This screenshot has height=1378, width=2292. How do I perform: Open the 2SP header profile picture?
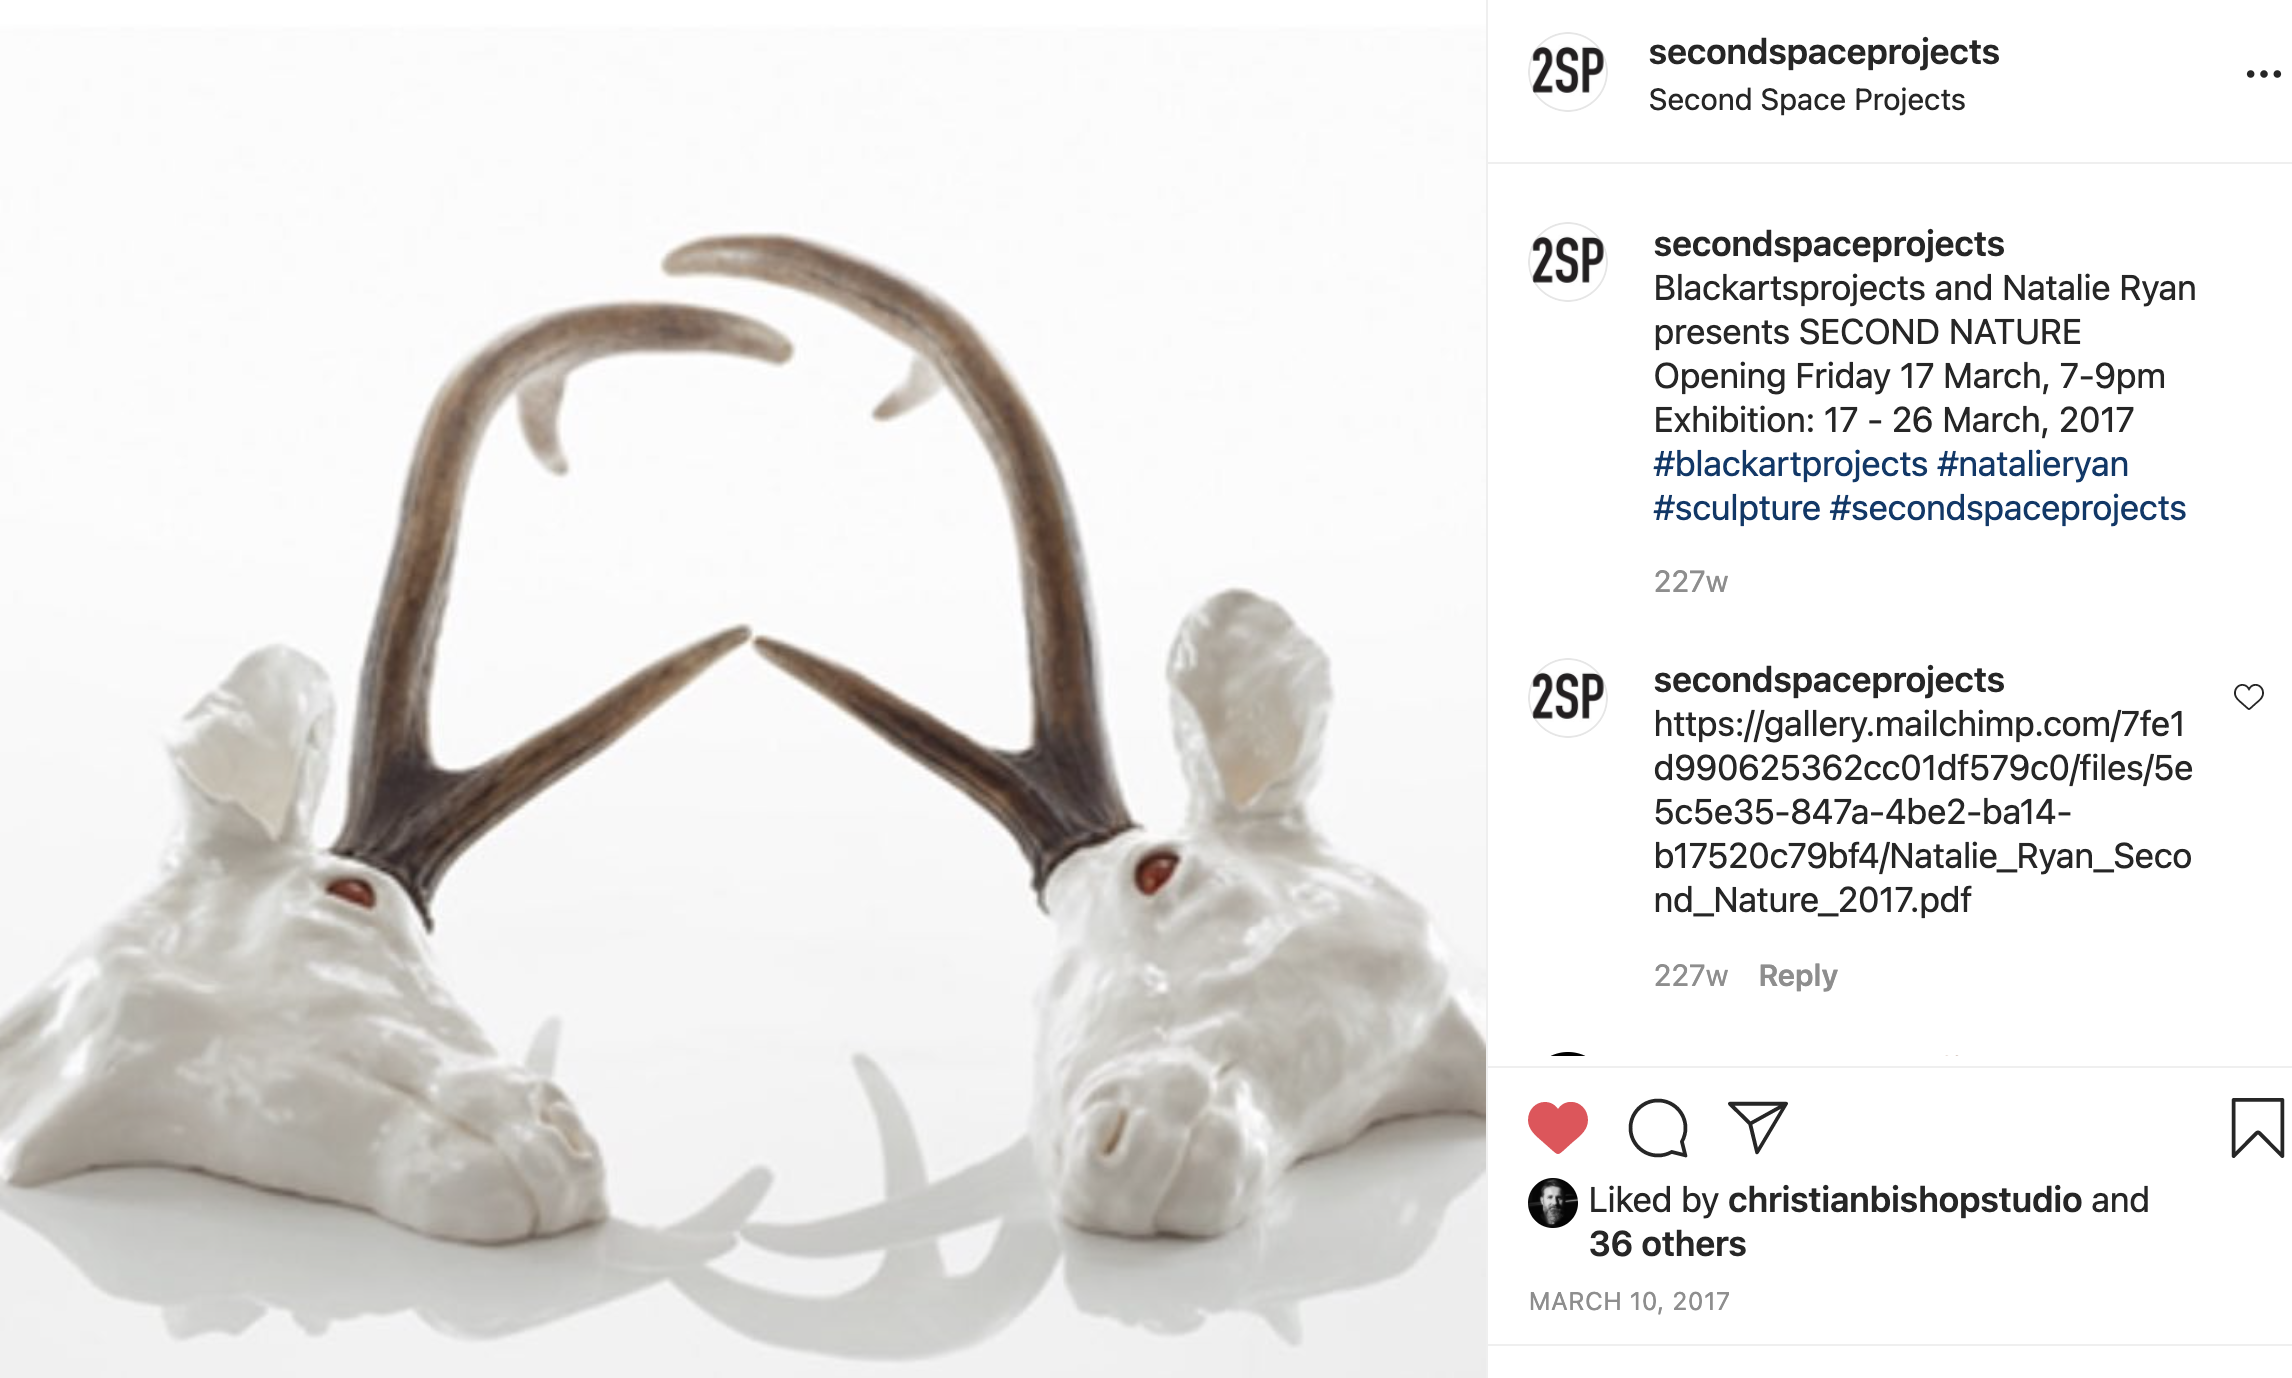pyautogui.click(x=1568, y=72)
